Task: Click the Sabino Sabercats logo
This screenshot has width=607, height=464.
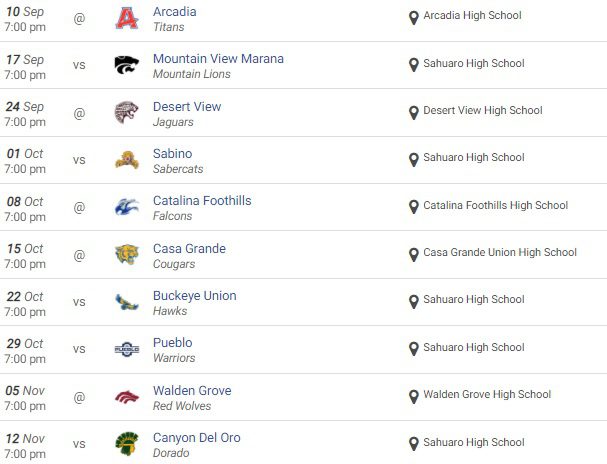Action: [126, 160]
